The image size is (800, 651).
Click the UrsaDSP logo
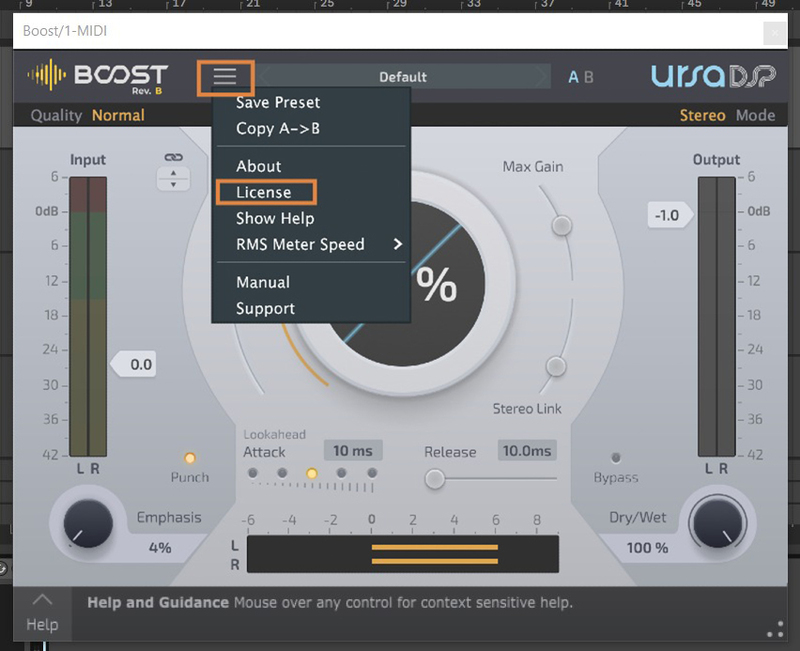click(712, 77)
